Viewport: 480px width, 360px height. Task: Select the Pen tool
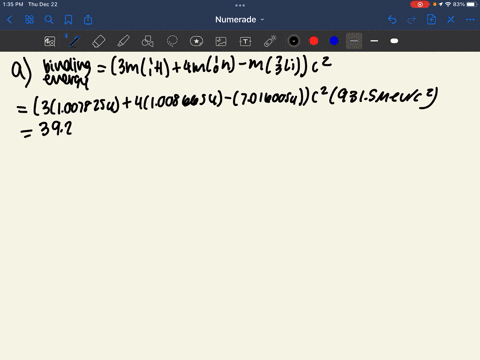tap(74, 41)
